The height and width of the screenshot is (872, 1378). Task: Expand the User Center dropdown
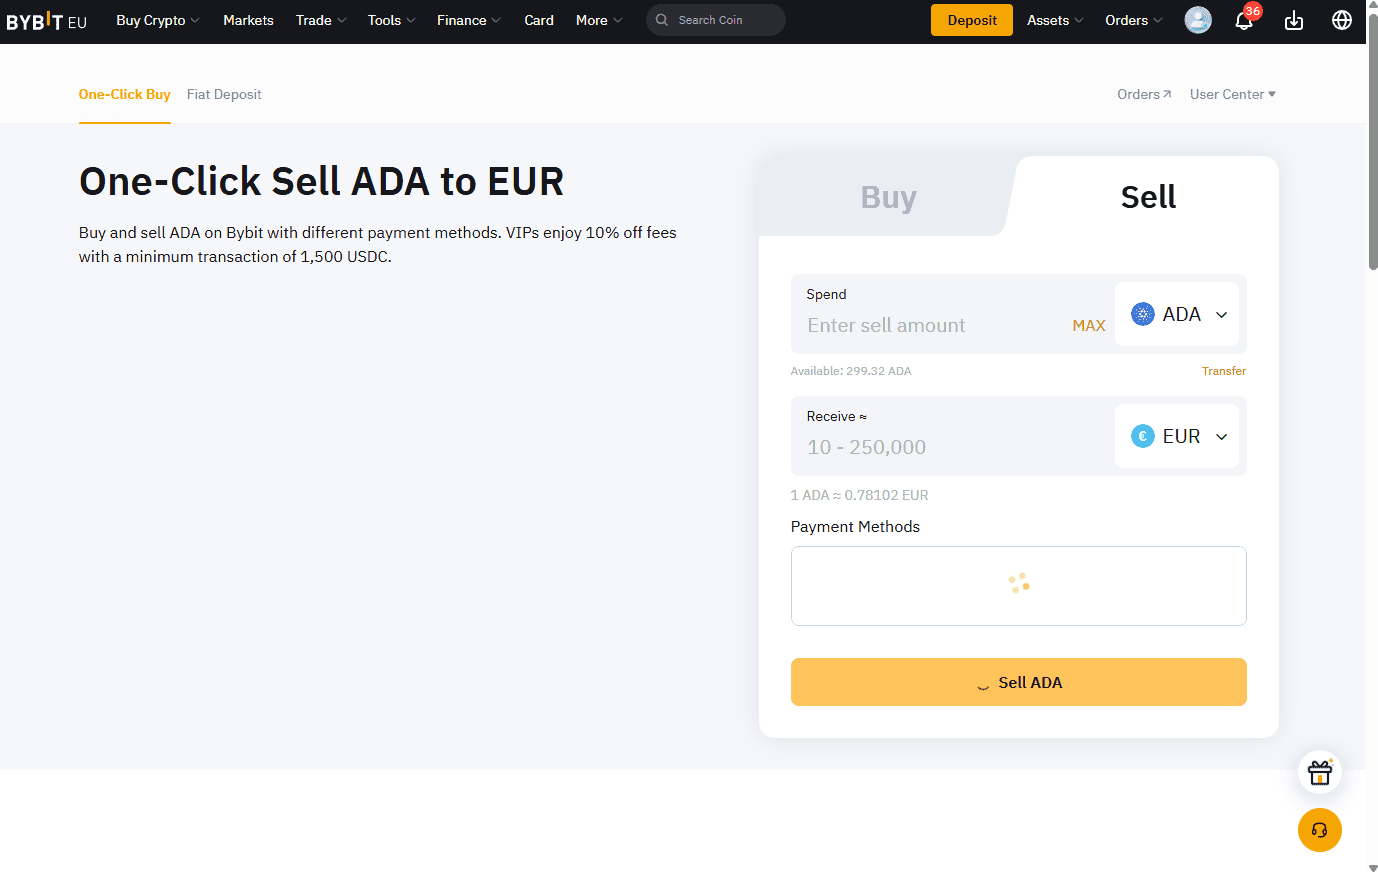point(1232,94)
